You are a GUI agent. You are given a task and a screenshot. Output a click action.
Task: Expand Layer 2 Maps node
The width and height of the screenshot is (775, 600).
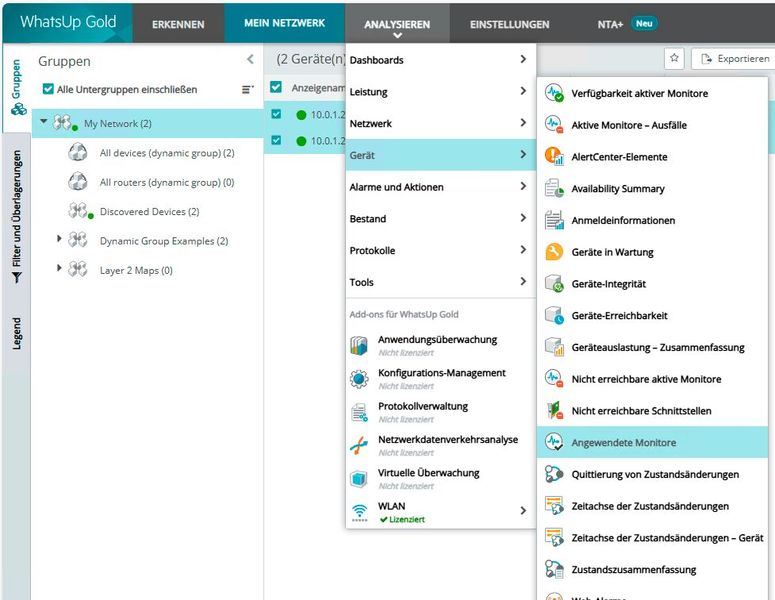[x=59, y=268]
